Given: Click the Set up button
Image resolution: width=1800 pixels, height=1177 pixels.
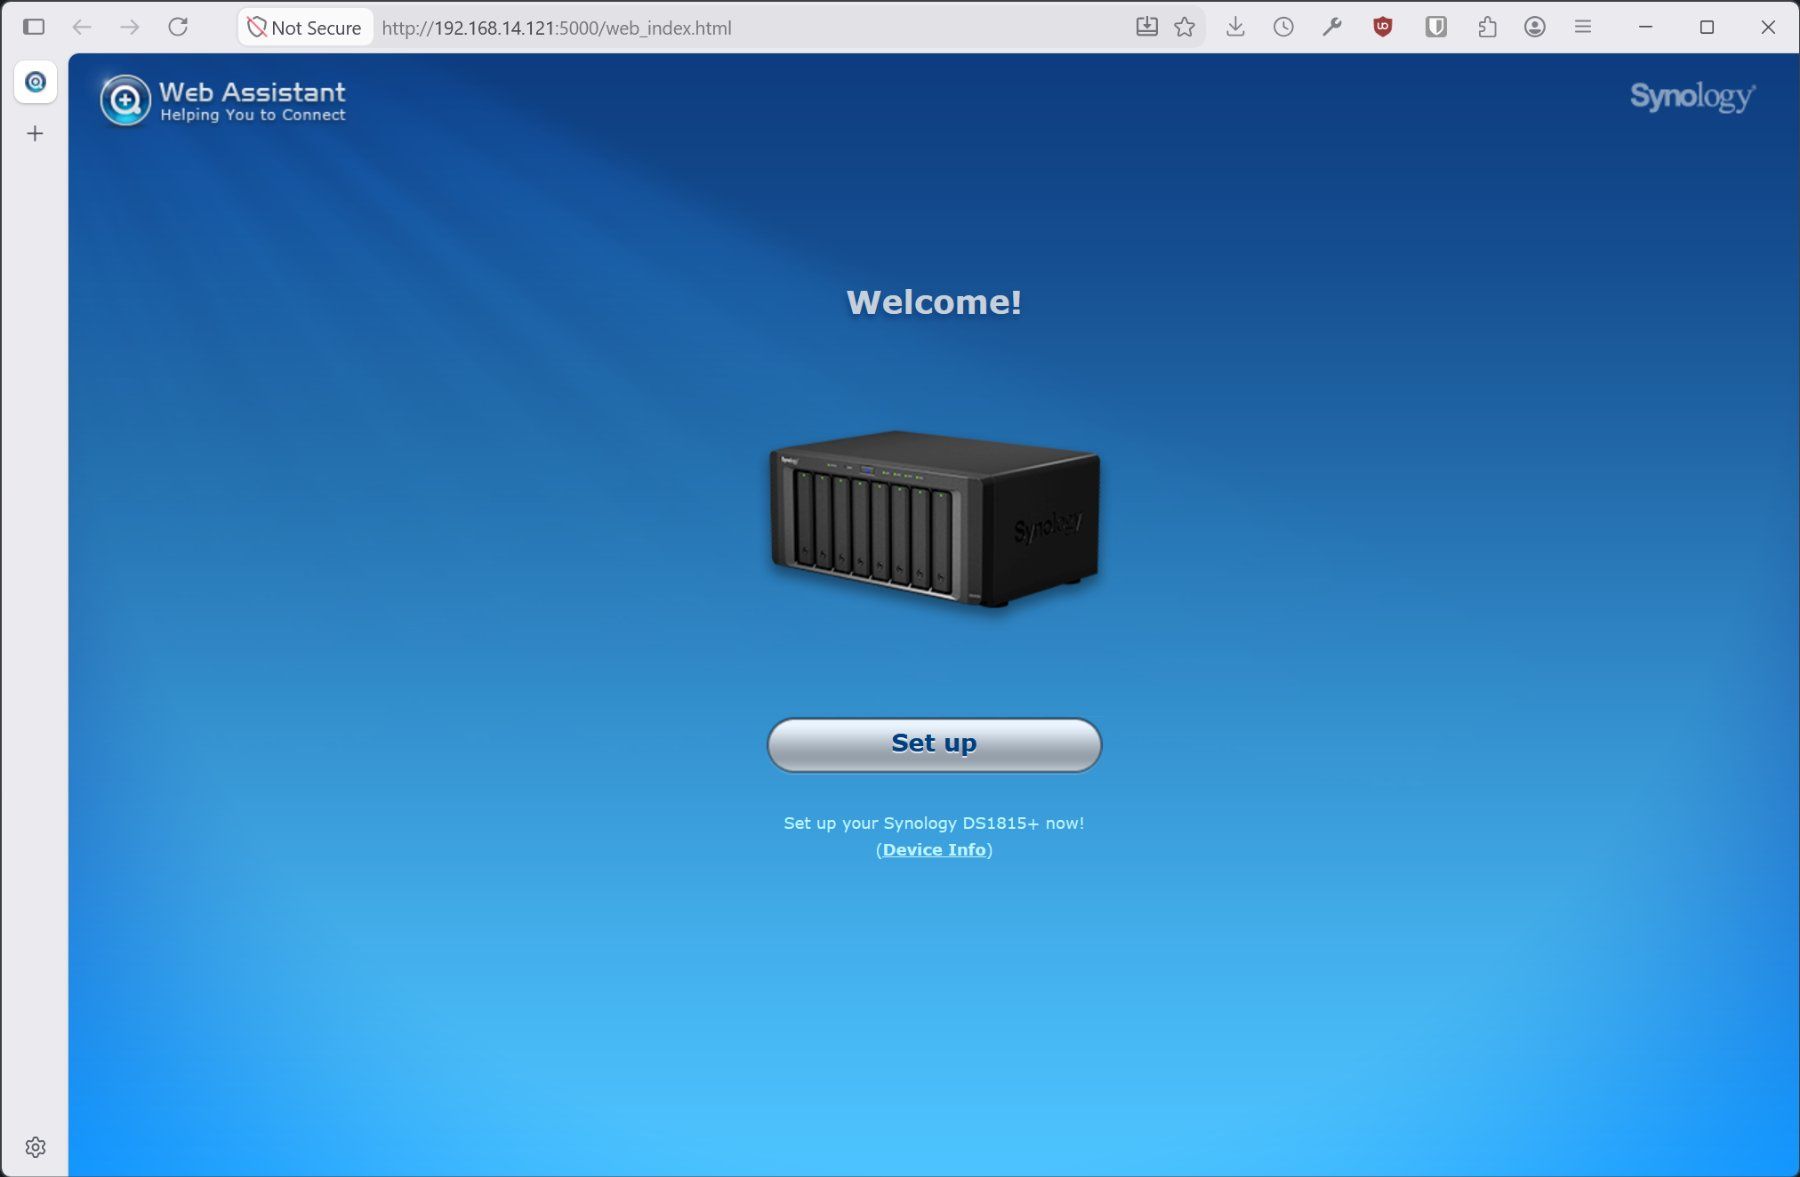Looking at the screenshot, I should [x=934, y=744].
